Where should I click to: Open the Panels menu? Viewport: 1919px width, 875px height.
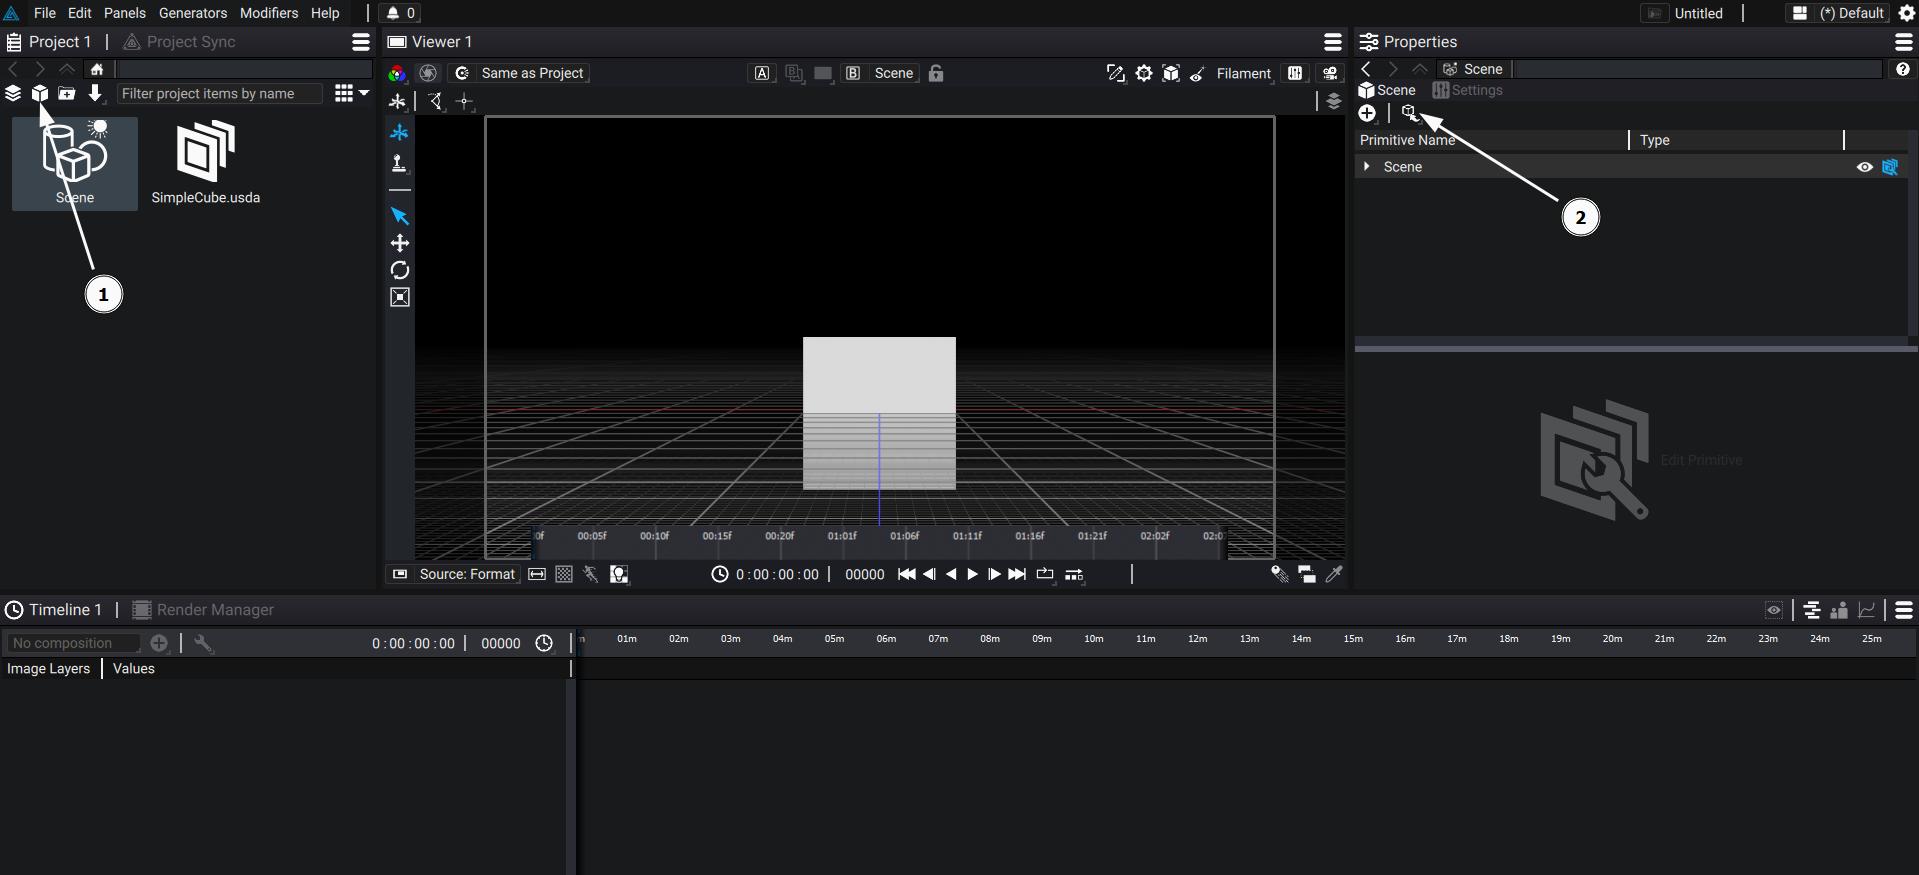(125, 13)
